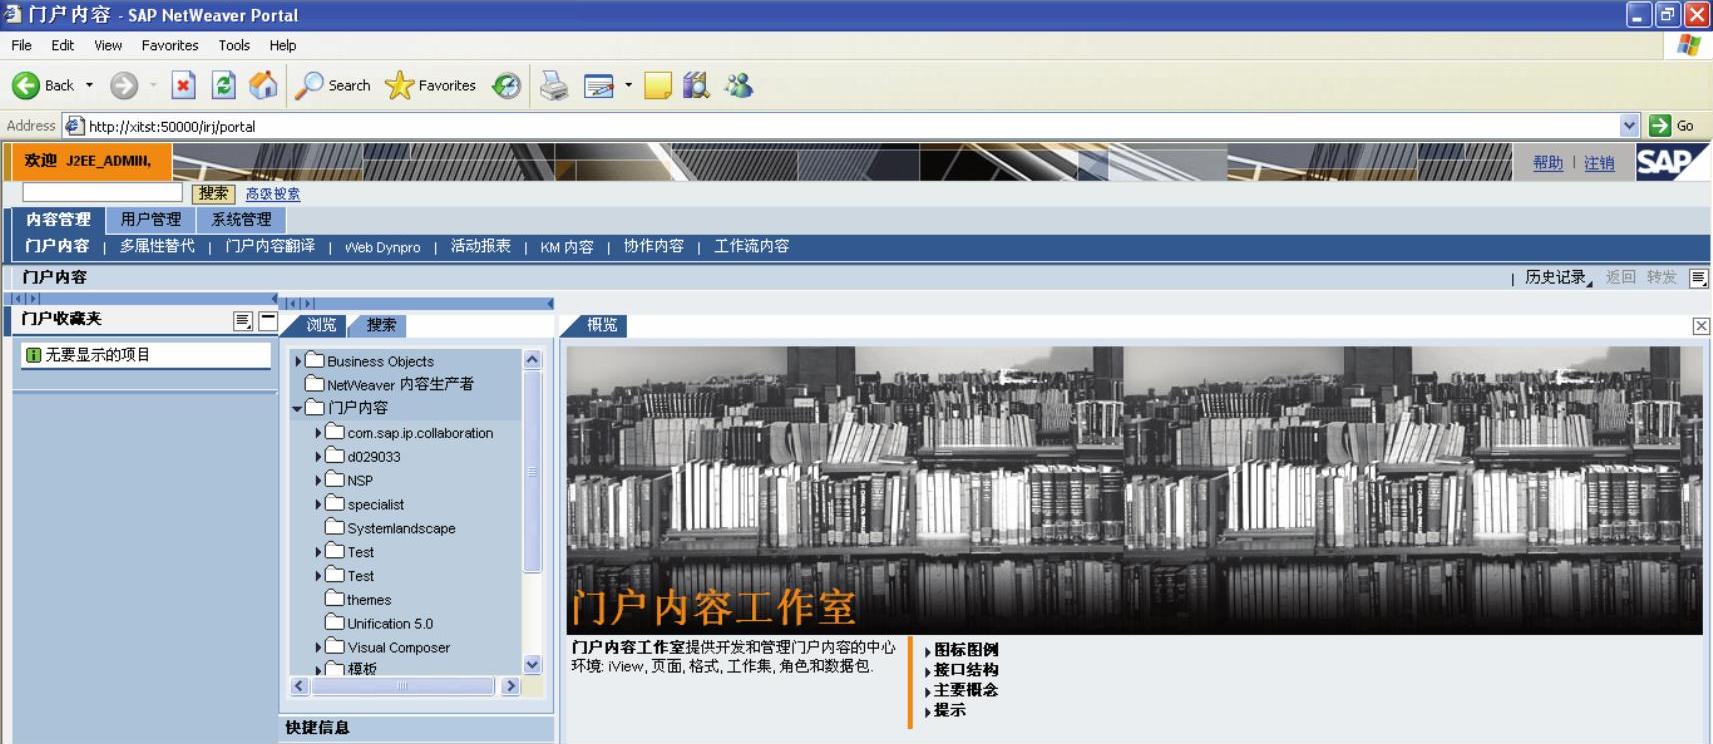Expand the NSP folder arrow

click(318, 481)
